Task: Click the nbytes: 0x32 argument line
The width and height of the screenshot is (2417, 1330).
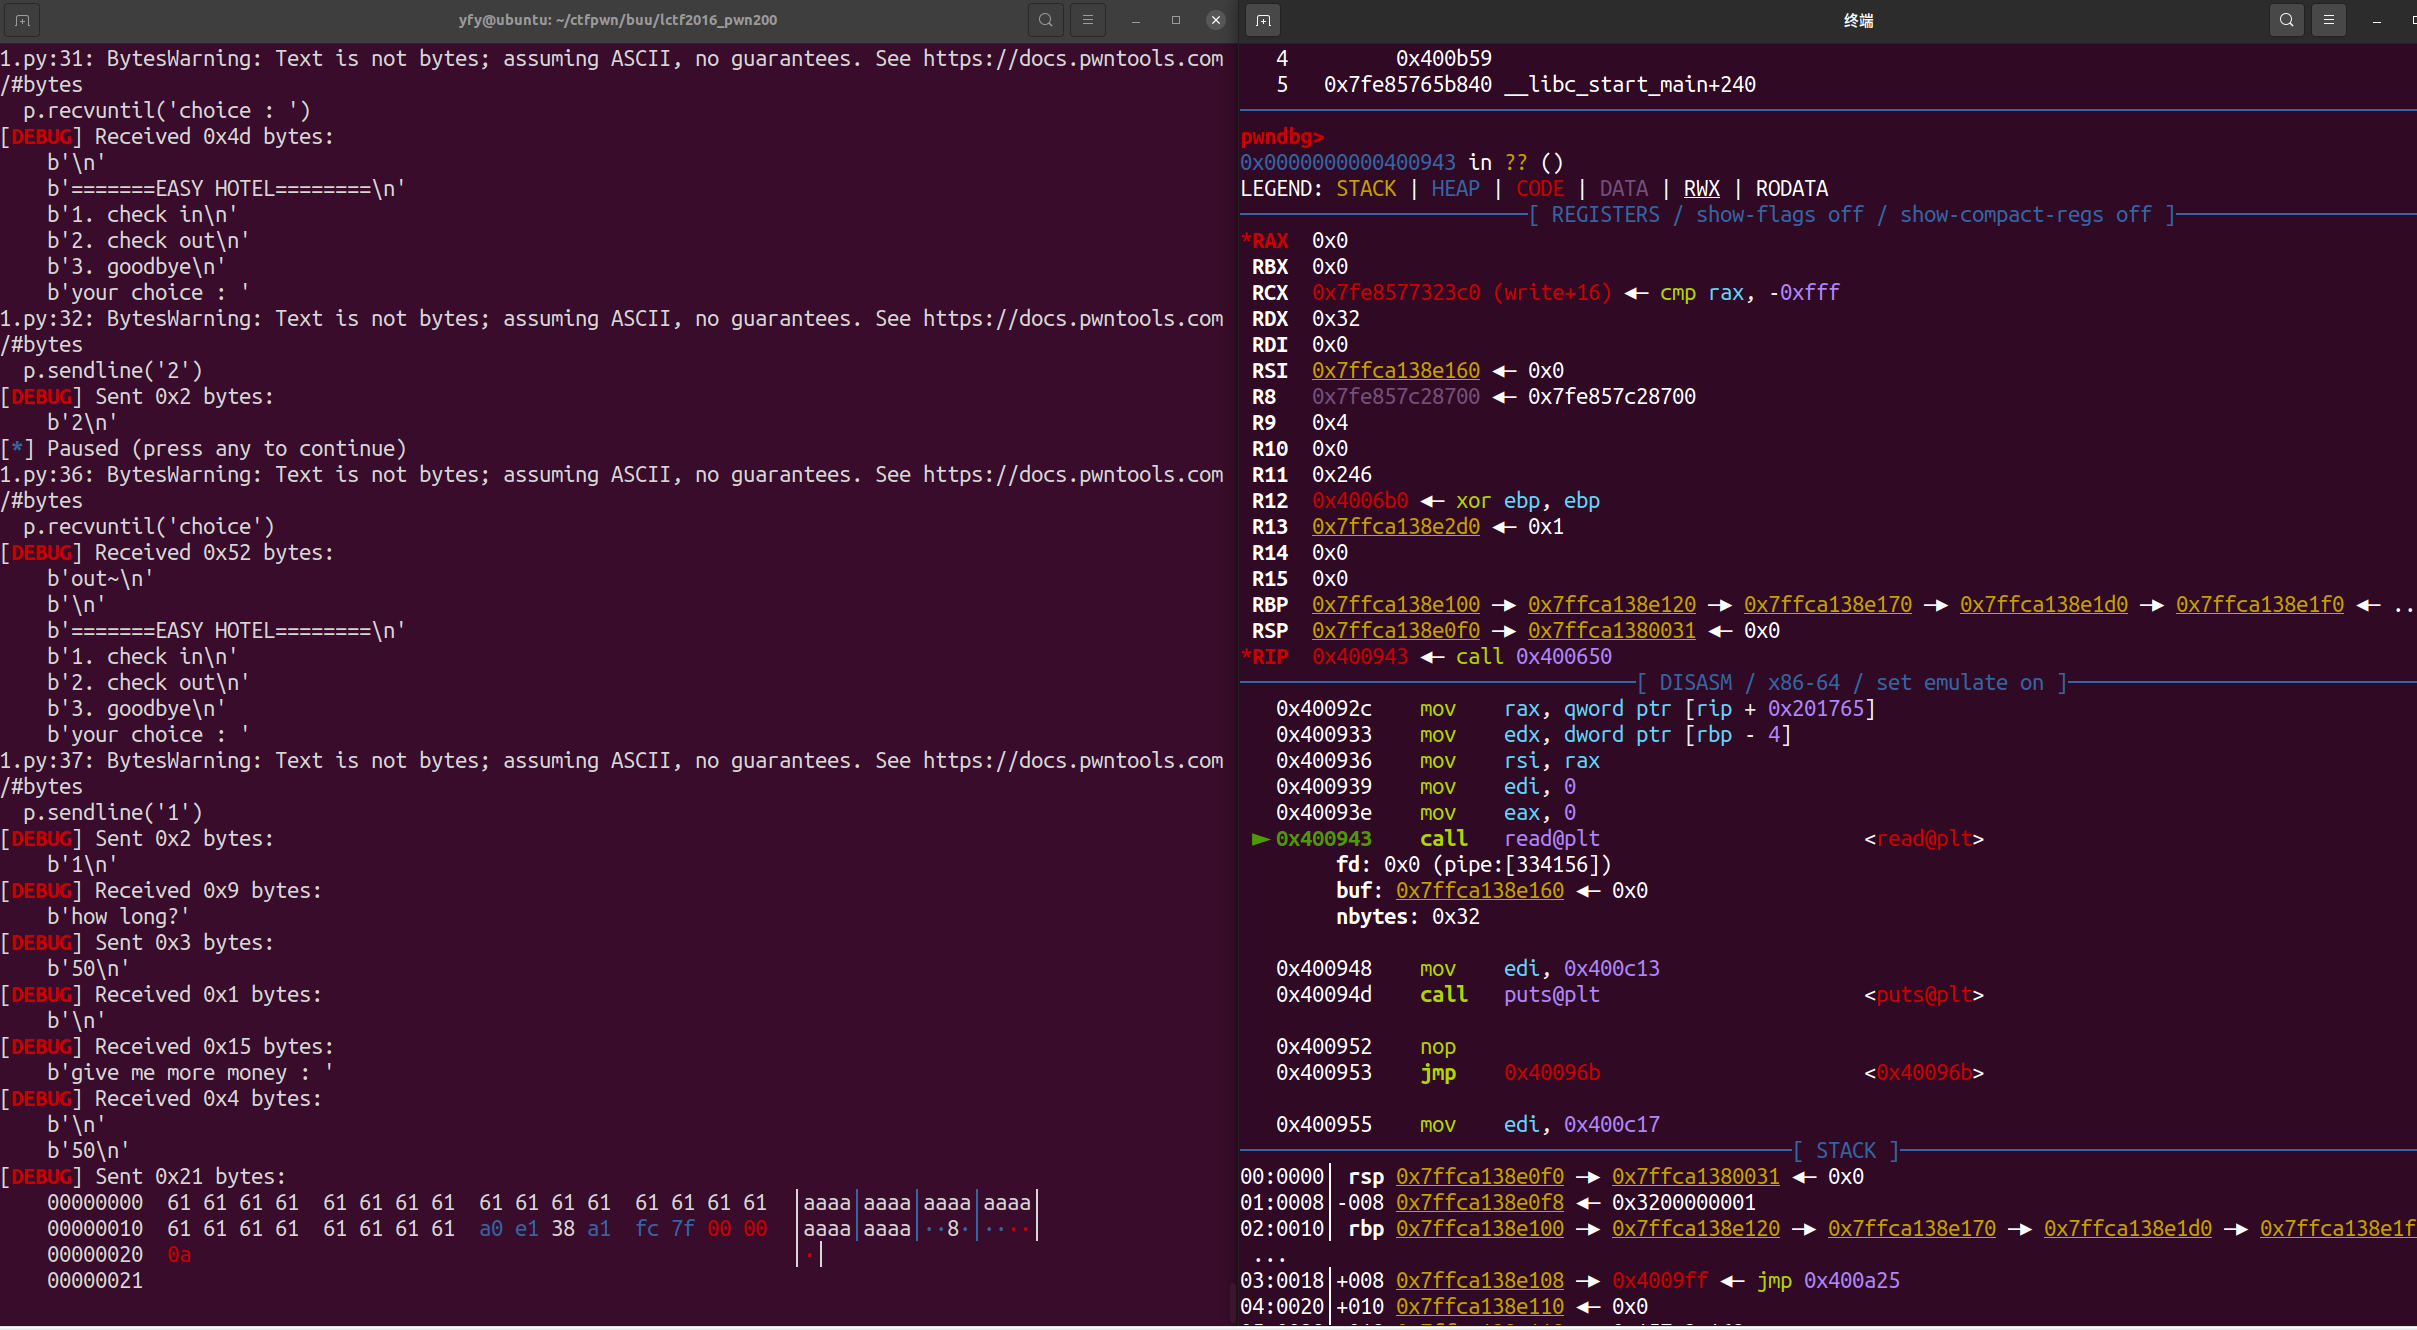Action: click(x=1407, y=917)
